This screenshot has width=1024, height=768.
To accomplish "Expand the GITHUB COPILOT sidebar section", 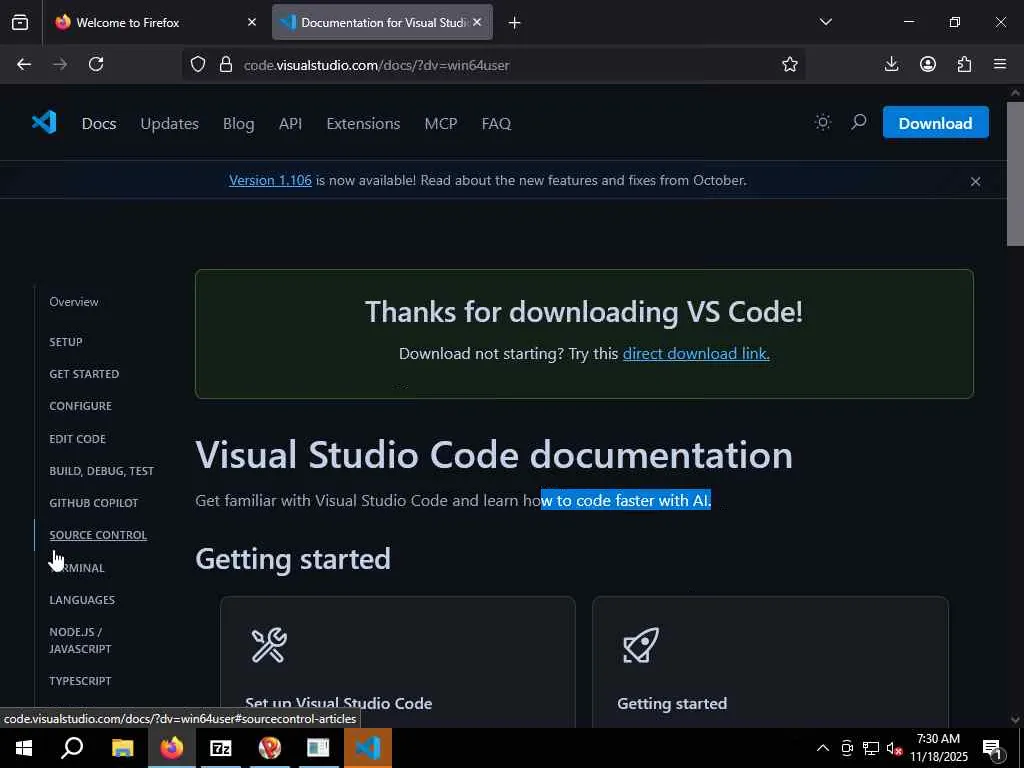I will 93,503.
